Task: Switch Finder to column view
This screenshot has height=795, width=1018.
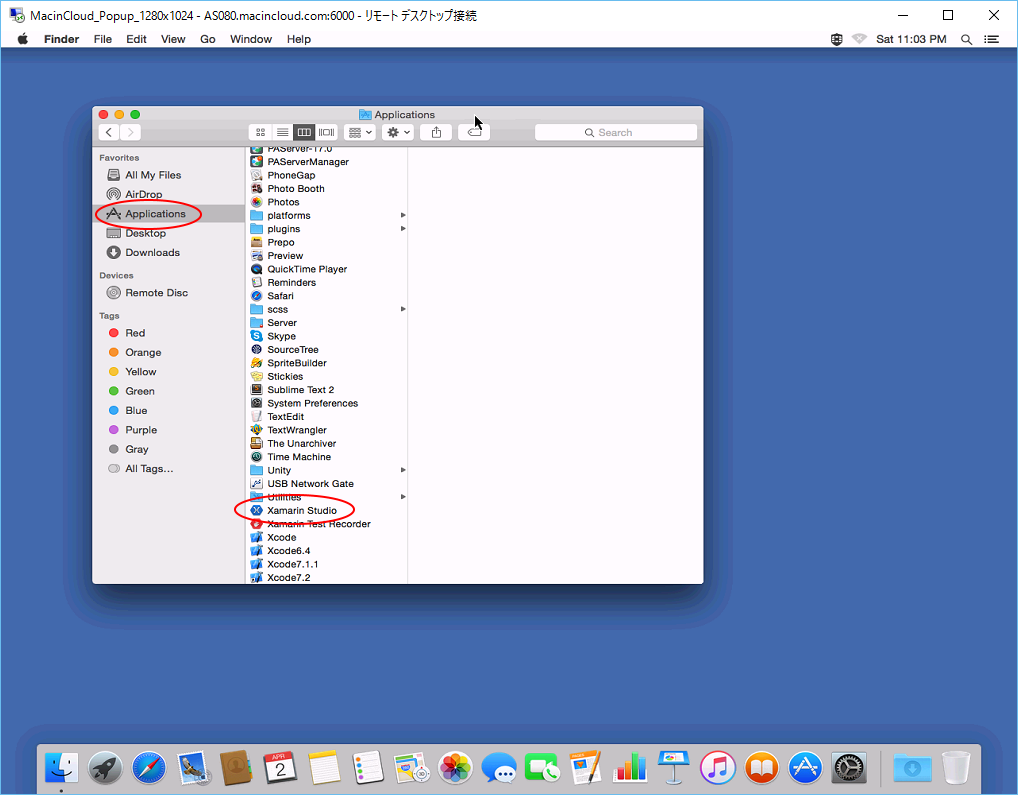Action: 304,132
